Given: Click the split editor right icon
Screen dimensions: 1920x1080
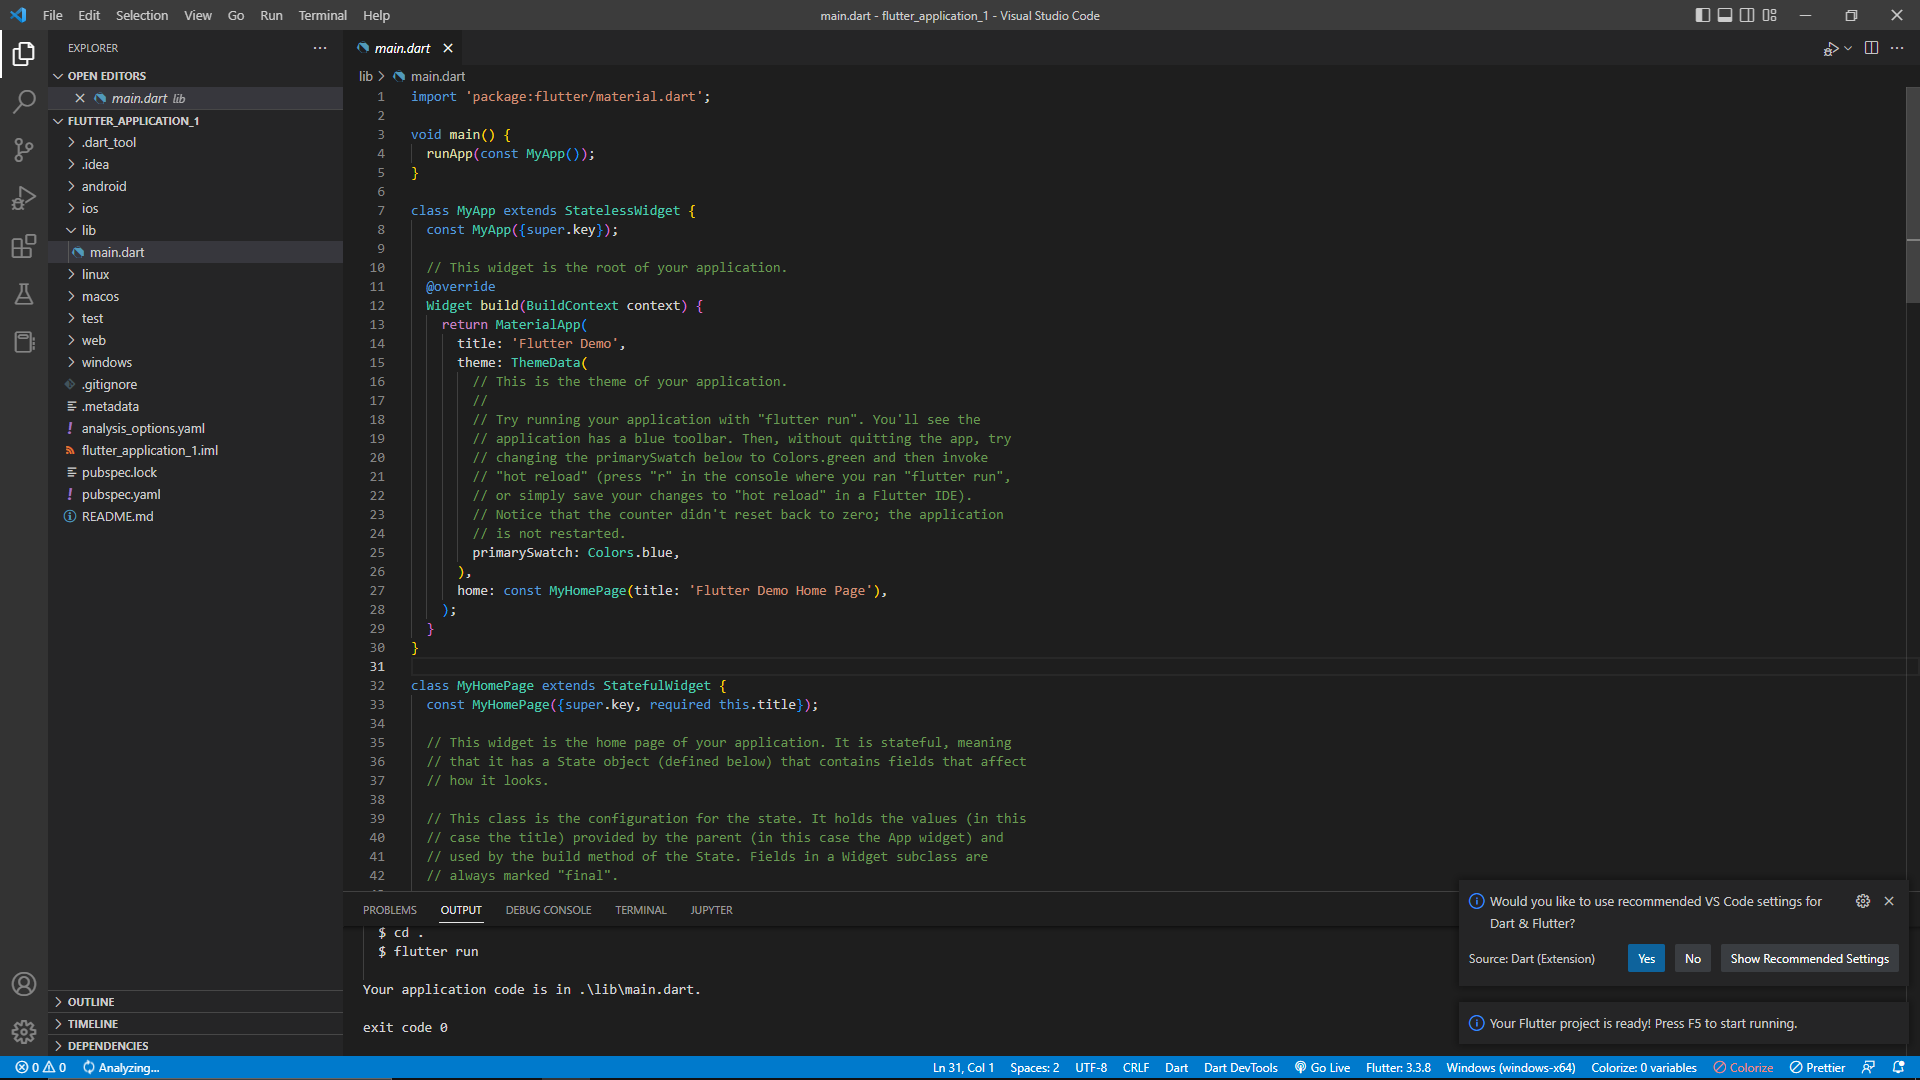Looking at the screenshot, I should pos(1871,48).
